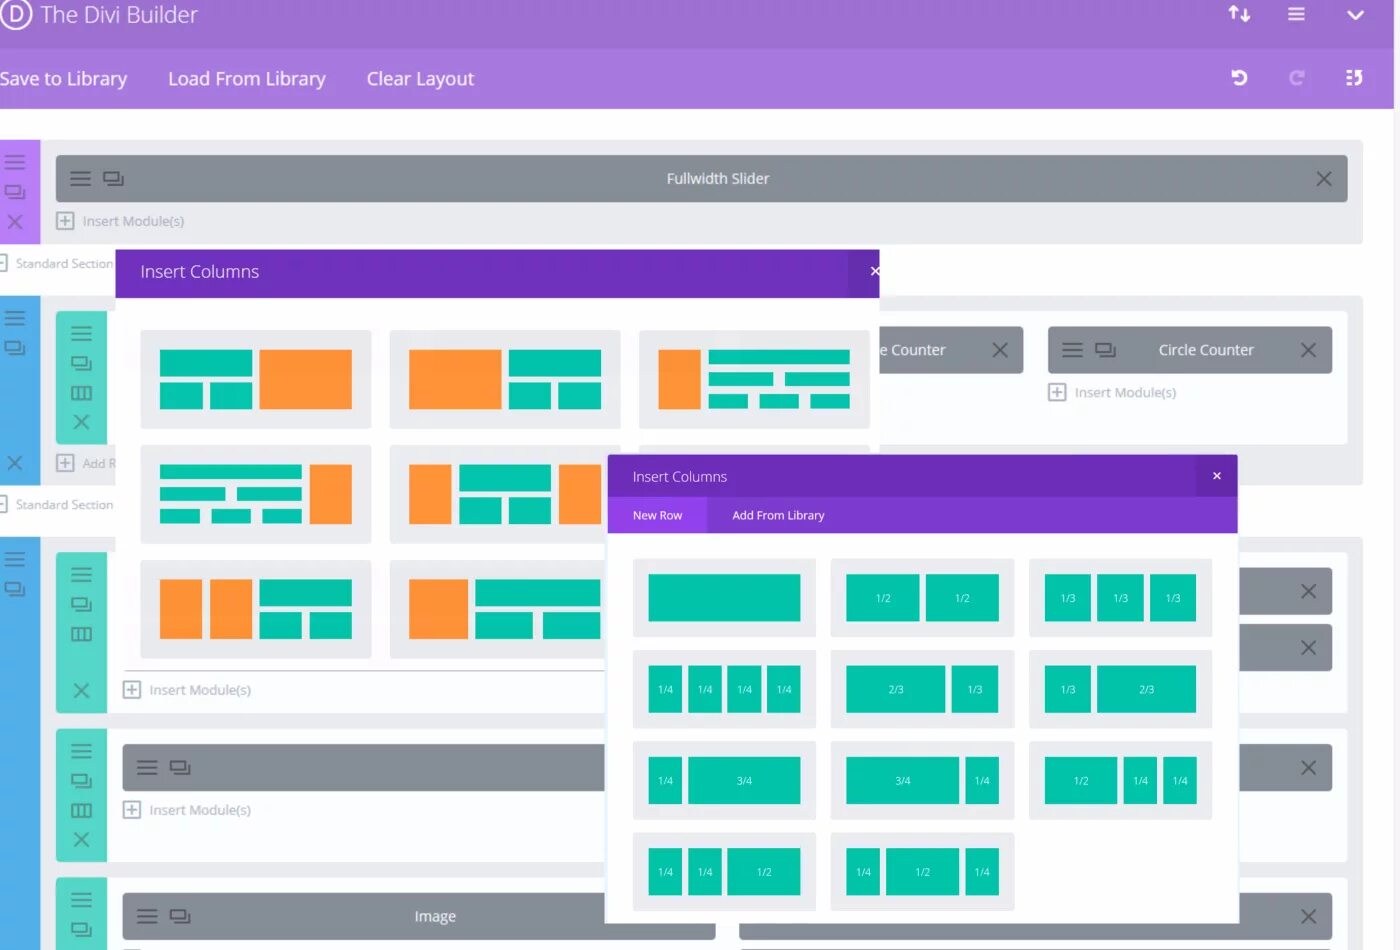Select the 3/4 1/4 column layout
This screenshot has width=1400, height=950.
tap(922, 780)
